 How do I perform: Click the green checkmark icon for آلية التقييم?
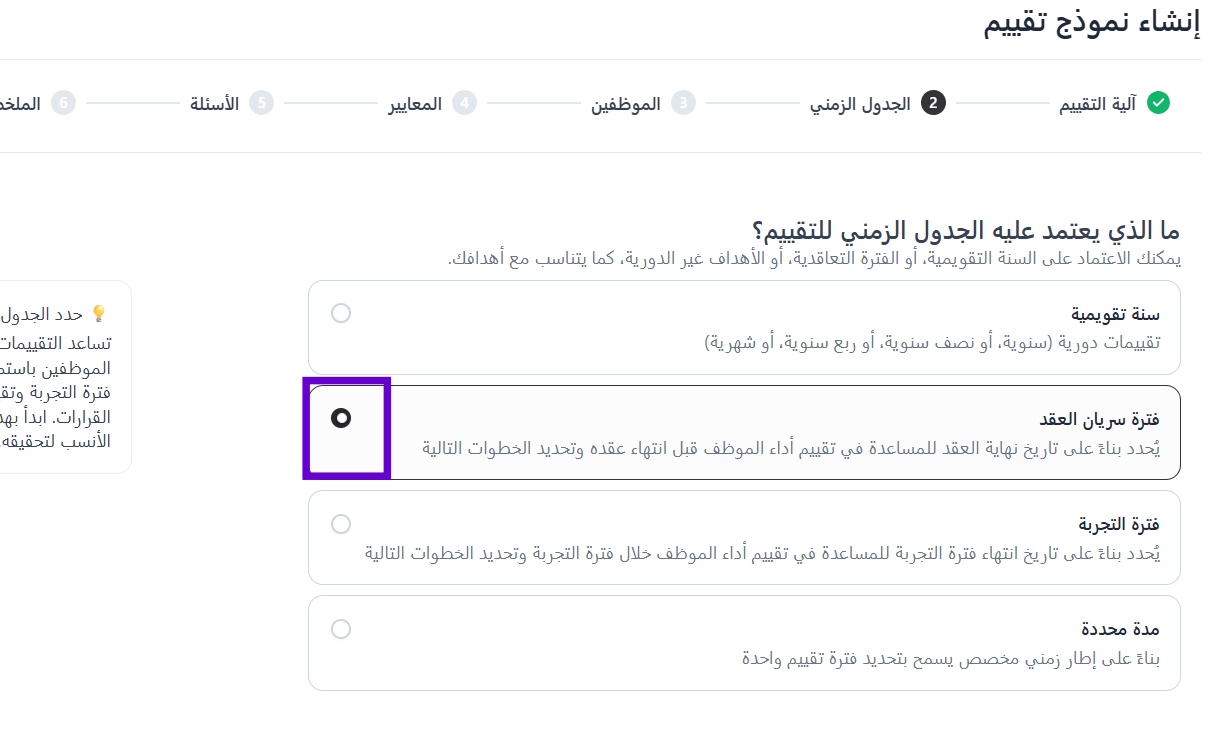pyautogui.click(x=1158, y=103)
